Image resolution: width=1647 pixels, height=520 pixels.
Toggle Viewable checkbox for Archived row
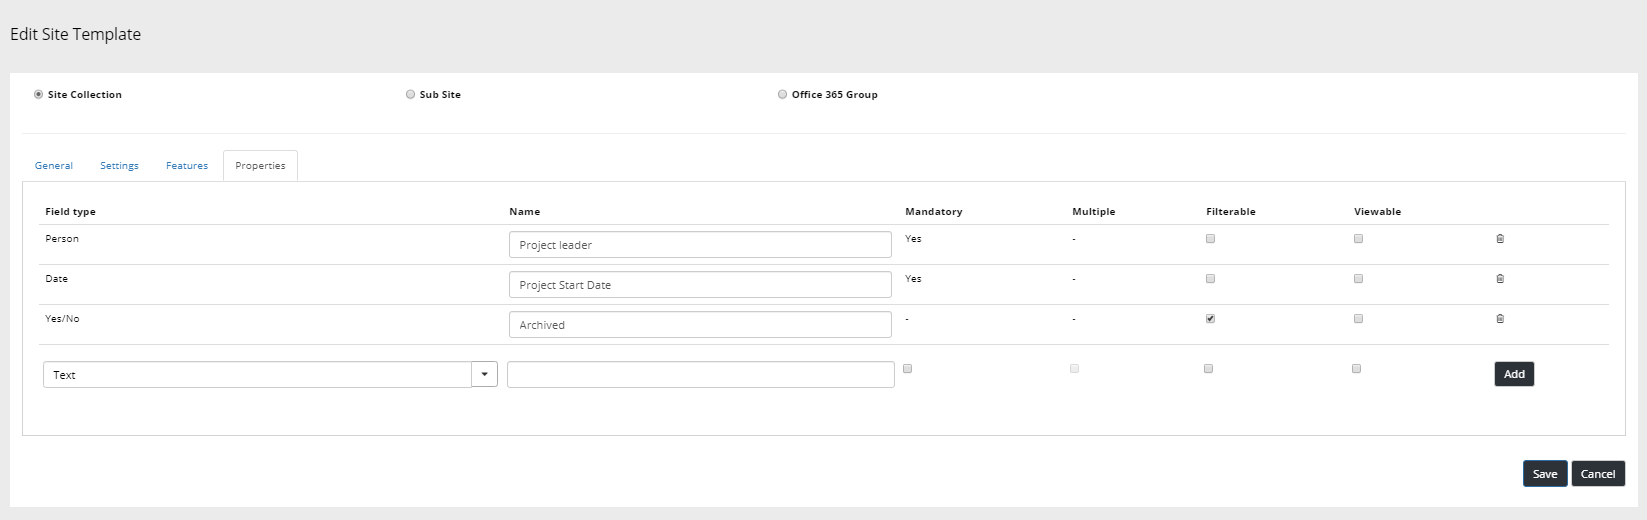[x=1358, y=319]
